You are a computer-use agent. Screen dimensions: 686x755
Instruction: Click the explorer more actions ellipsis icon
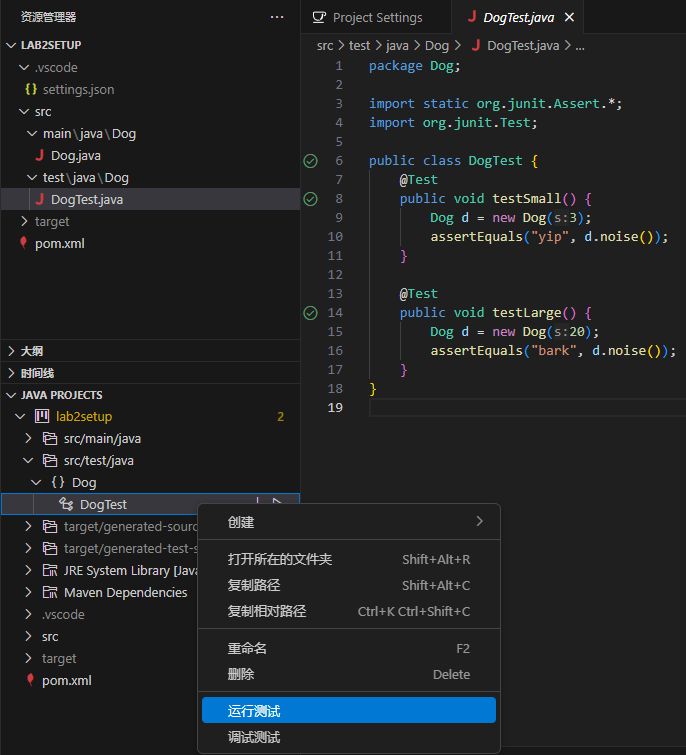277,17
